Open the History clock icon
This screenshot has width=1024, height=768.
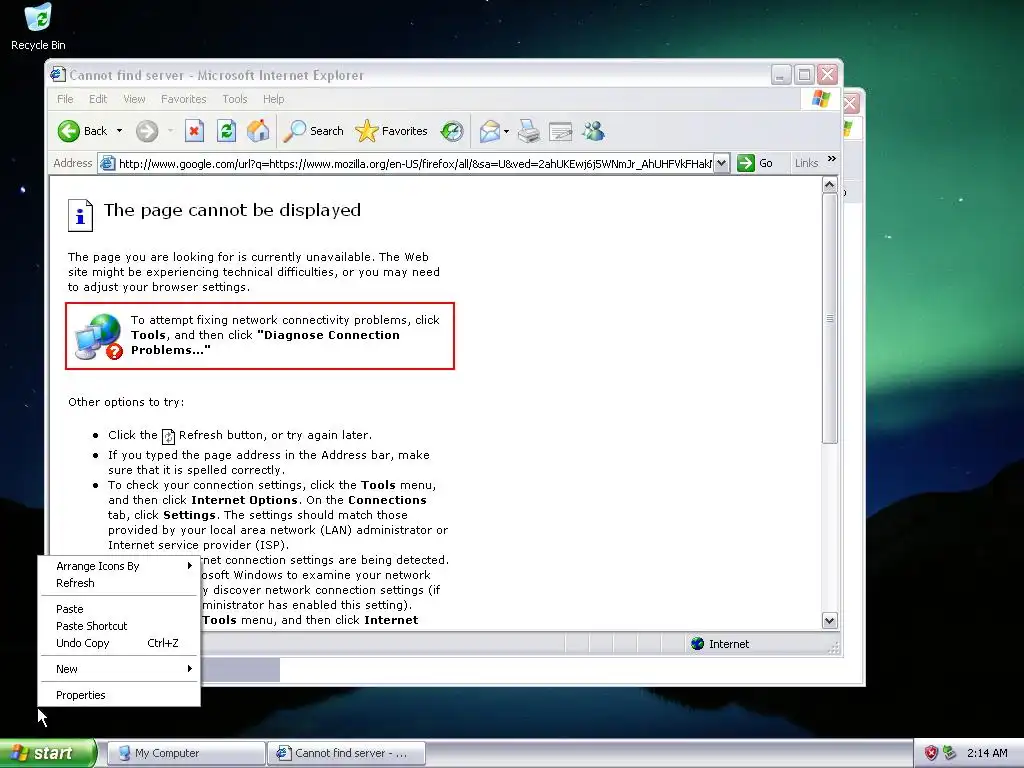(452, 131)
